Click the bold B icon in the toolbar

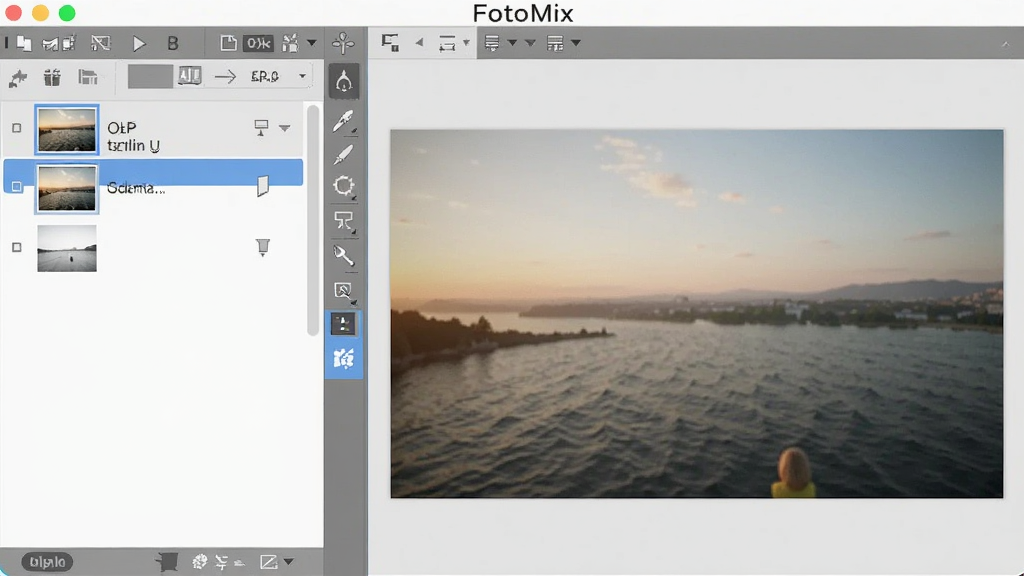pyautogui.click(x=173, y=44)
